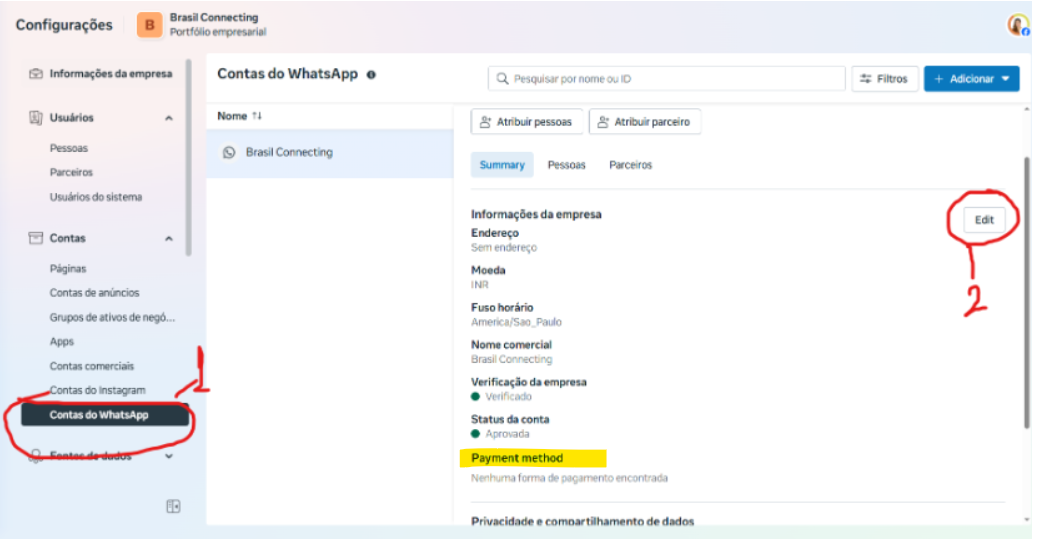This screenshot has width=1040, height=542.
Task: Click 'Nenhuma forma de pagamento encontrada' text
Action: coord(569,478)
